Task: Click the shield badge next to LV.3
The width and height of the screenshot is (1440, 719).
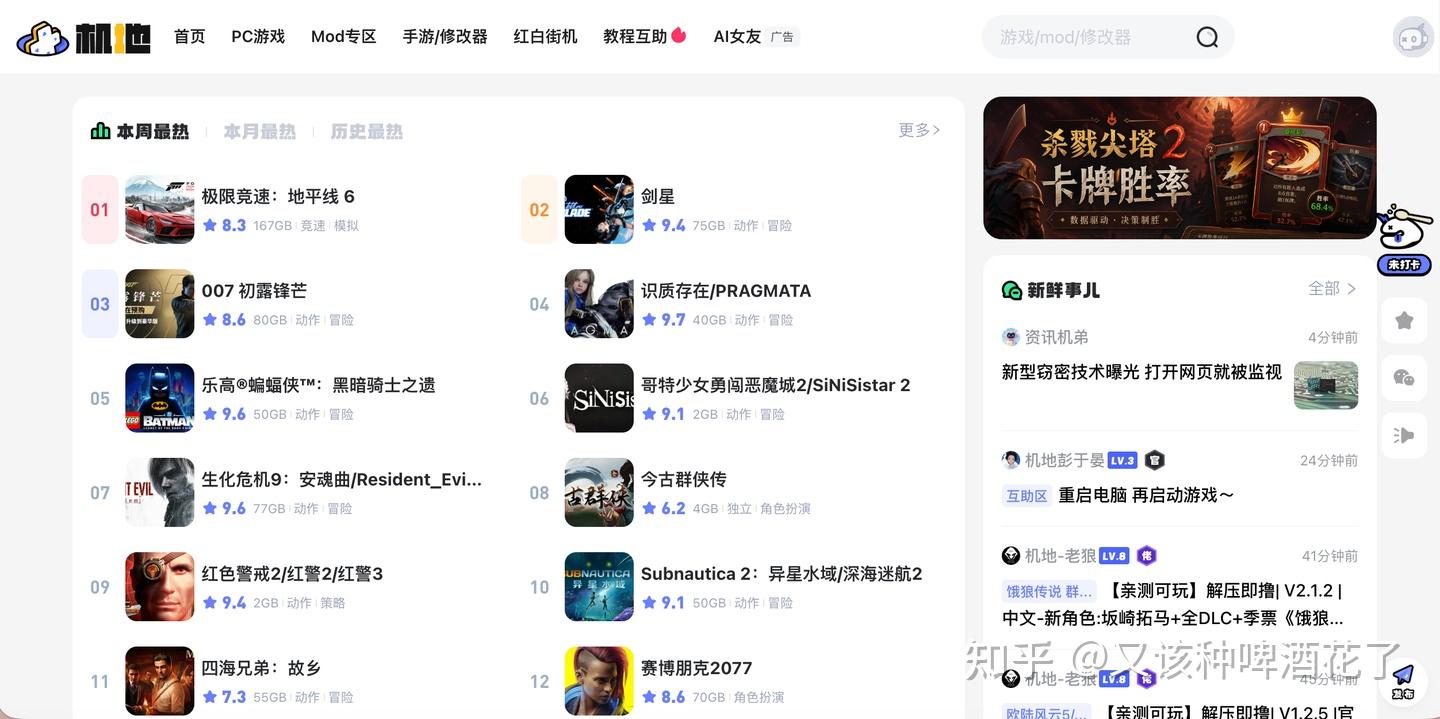Action: [x=1154, y=460]
